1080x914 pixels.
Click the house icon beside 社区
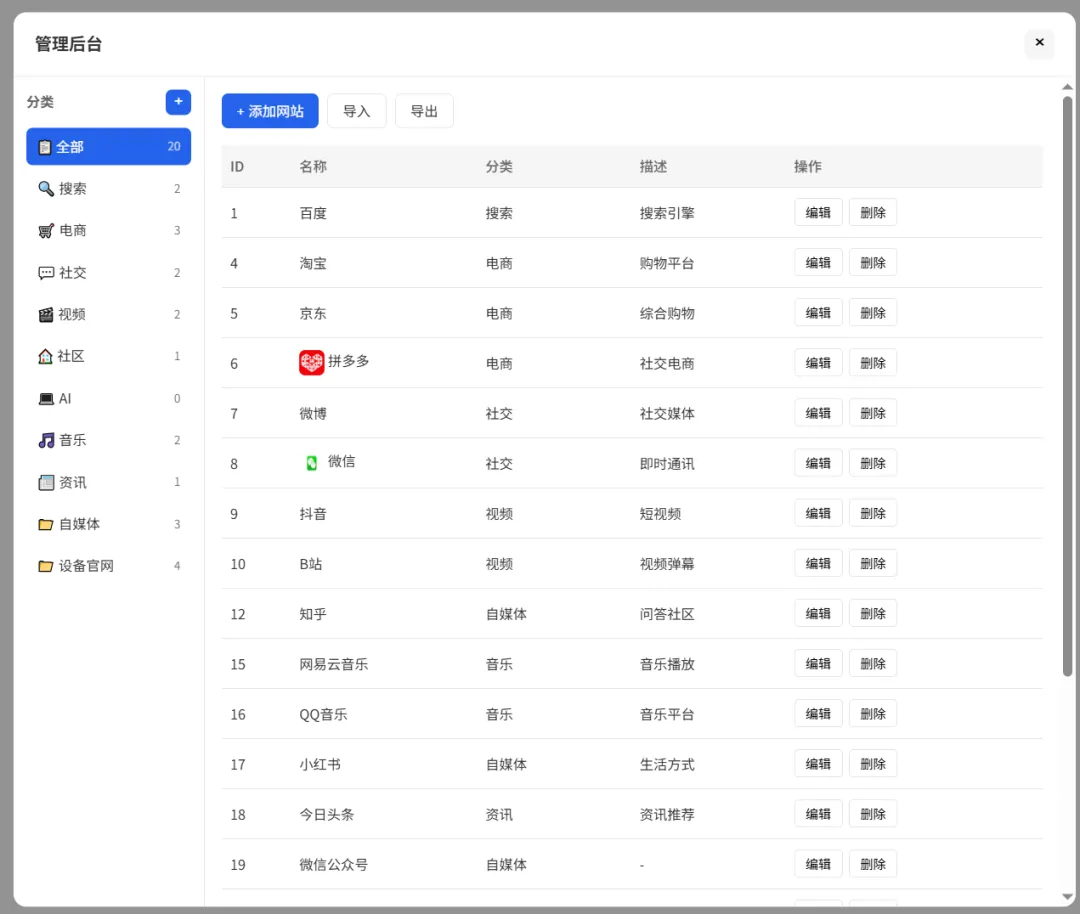45,356
